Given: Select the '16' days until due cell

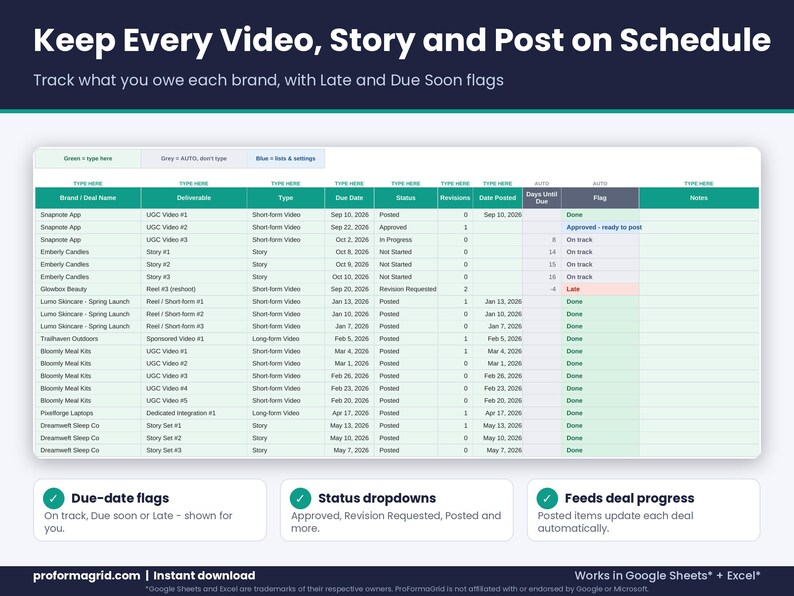Looking at the screenshot, I should coord(542,277).
